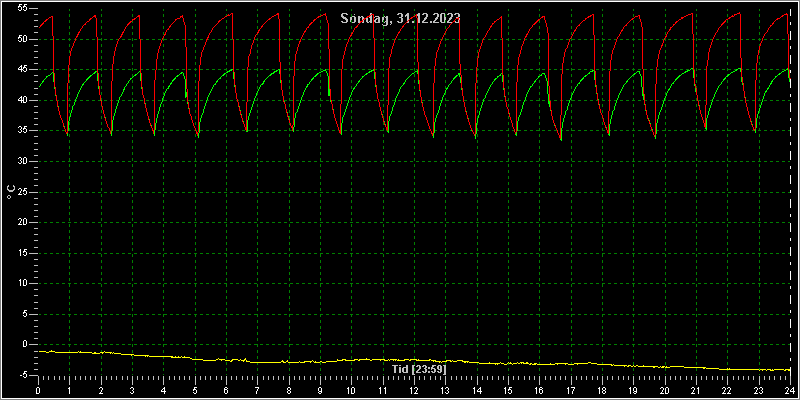
Task: Select the hour 16 time axis label
Action: coord(539,391)
